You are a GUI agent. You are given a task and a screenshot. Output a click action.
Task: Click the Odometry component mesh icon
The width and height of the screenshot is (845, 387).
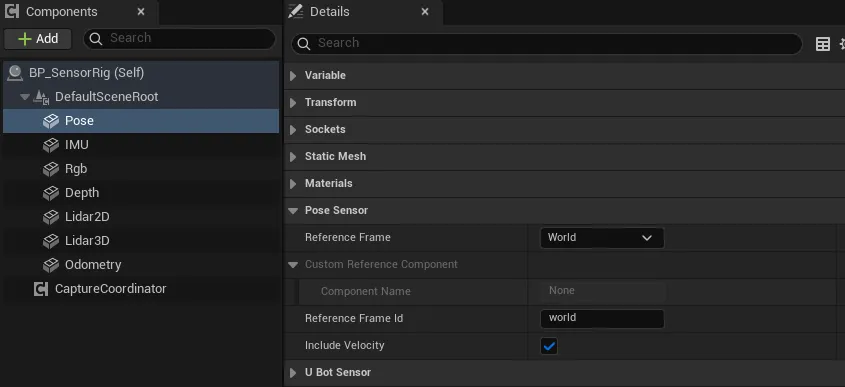[51, 265]
